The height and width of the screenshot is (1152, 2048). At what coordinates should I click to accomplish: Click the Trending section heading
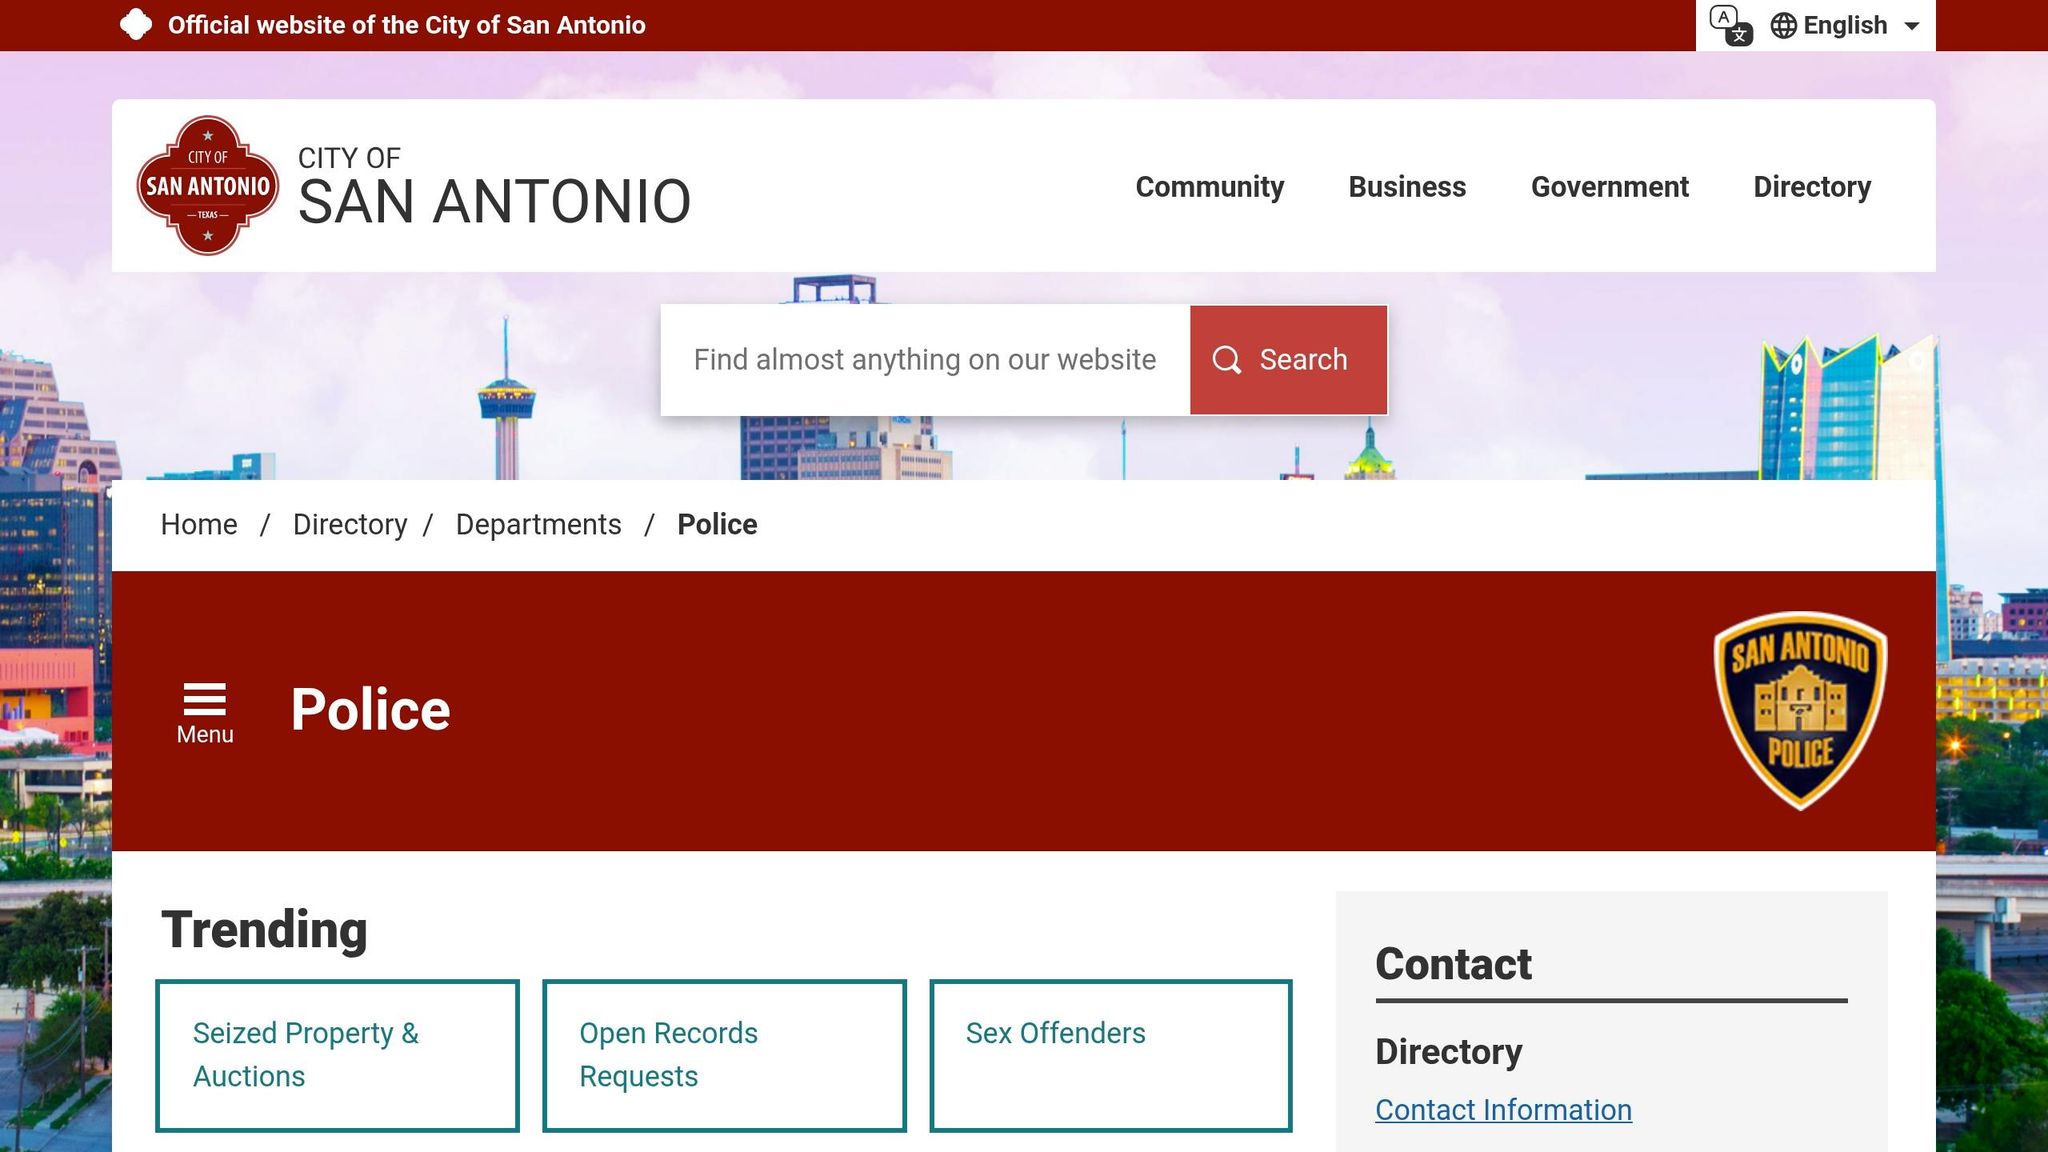coord(264,930)
